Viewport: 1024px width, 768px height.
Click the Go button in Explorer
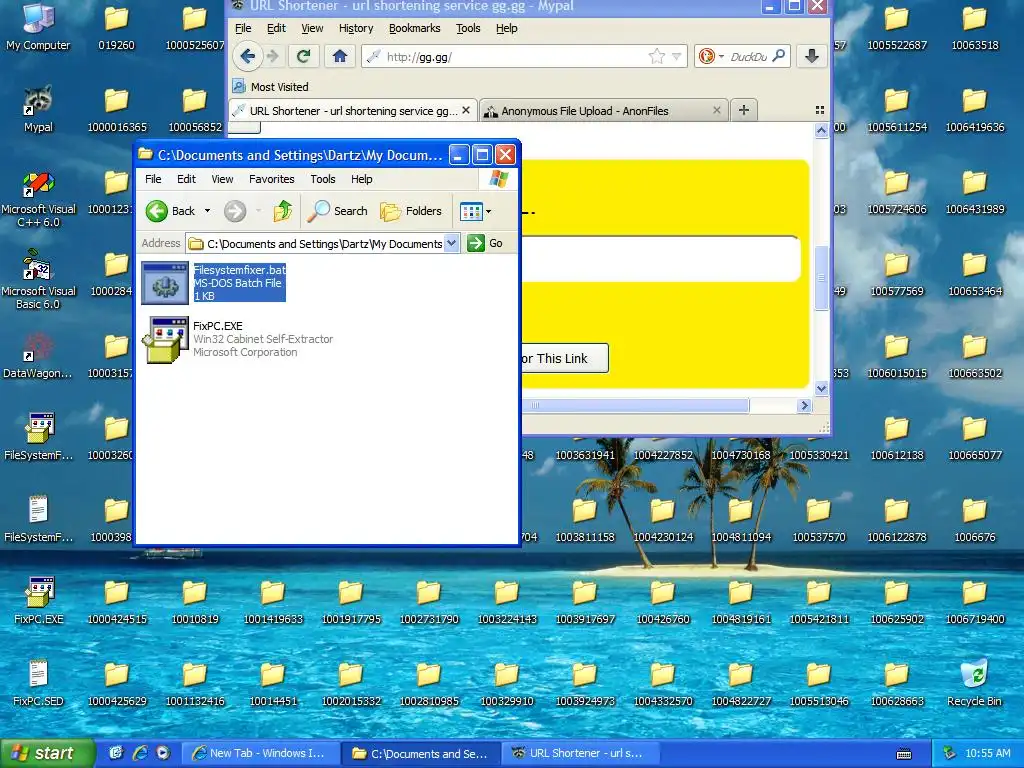[486, 243]
